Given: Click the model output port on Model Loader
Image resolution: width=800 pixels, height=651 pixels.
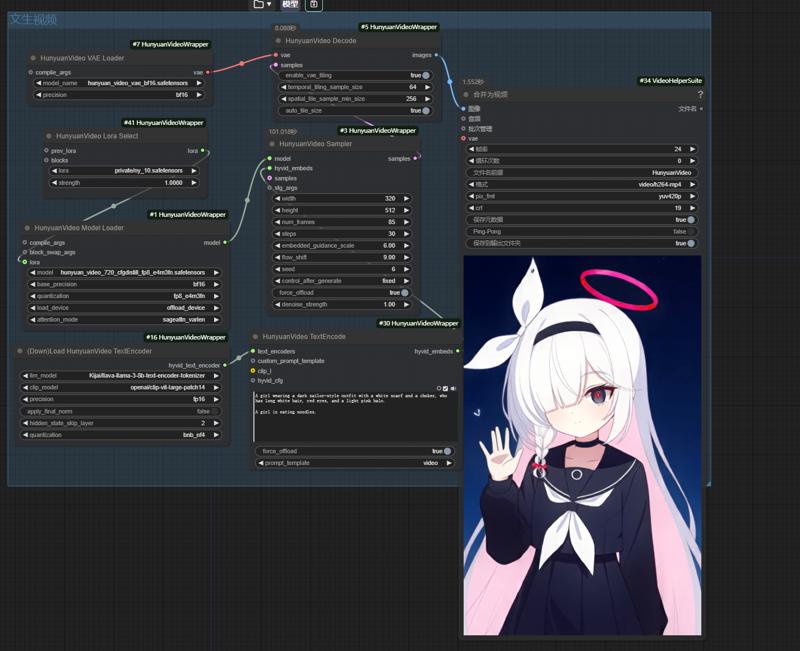Looking at the screenshot, I should (x=225, y=242).
